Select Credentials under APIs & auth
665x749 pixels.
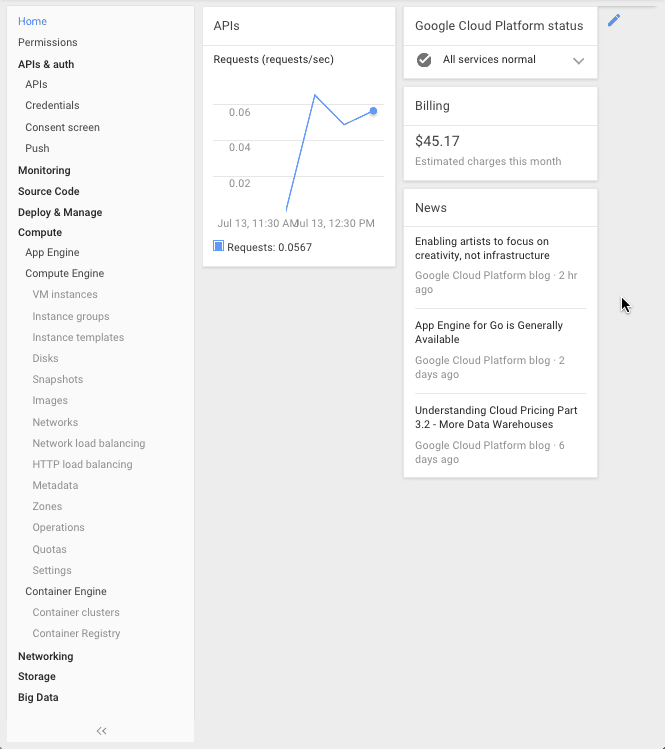[x=52, y=105]
